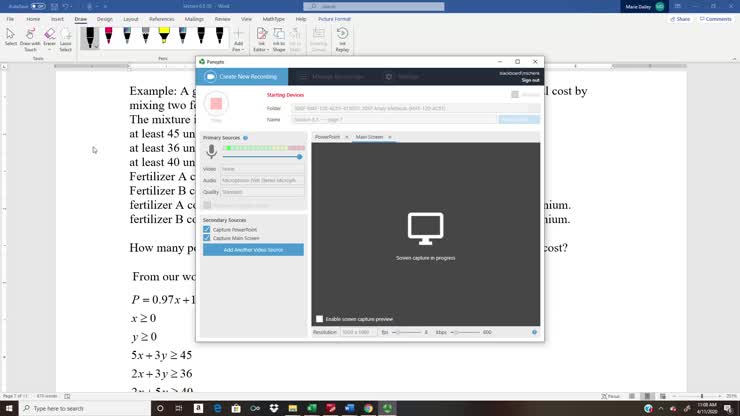740x416 pixels.
Task: Click the Ink to Shape button
Action: tap(279, 39)
